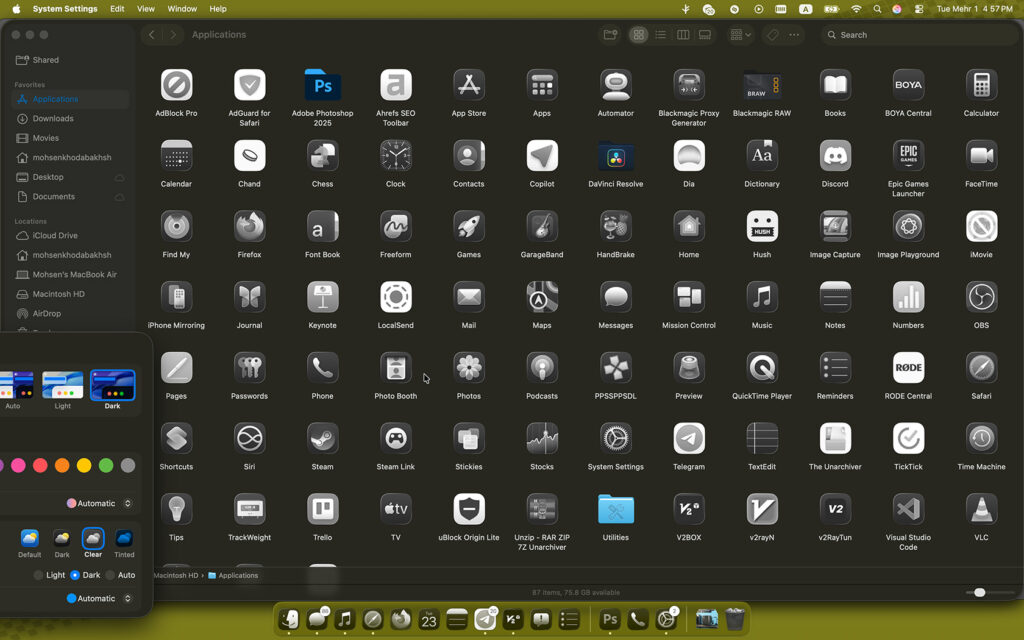Open Automatic dropdown with blue dot

99,598
